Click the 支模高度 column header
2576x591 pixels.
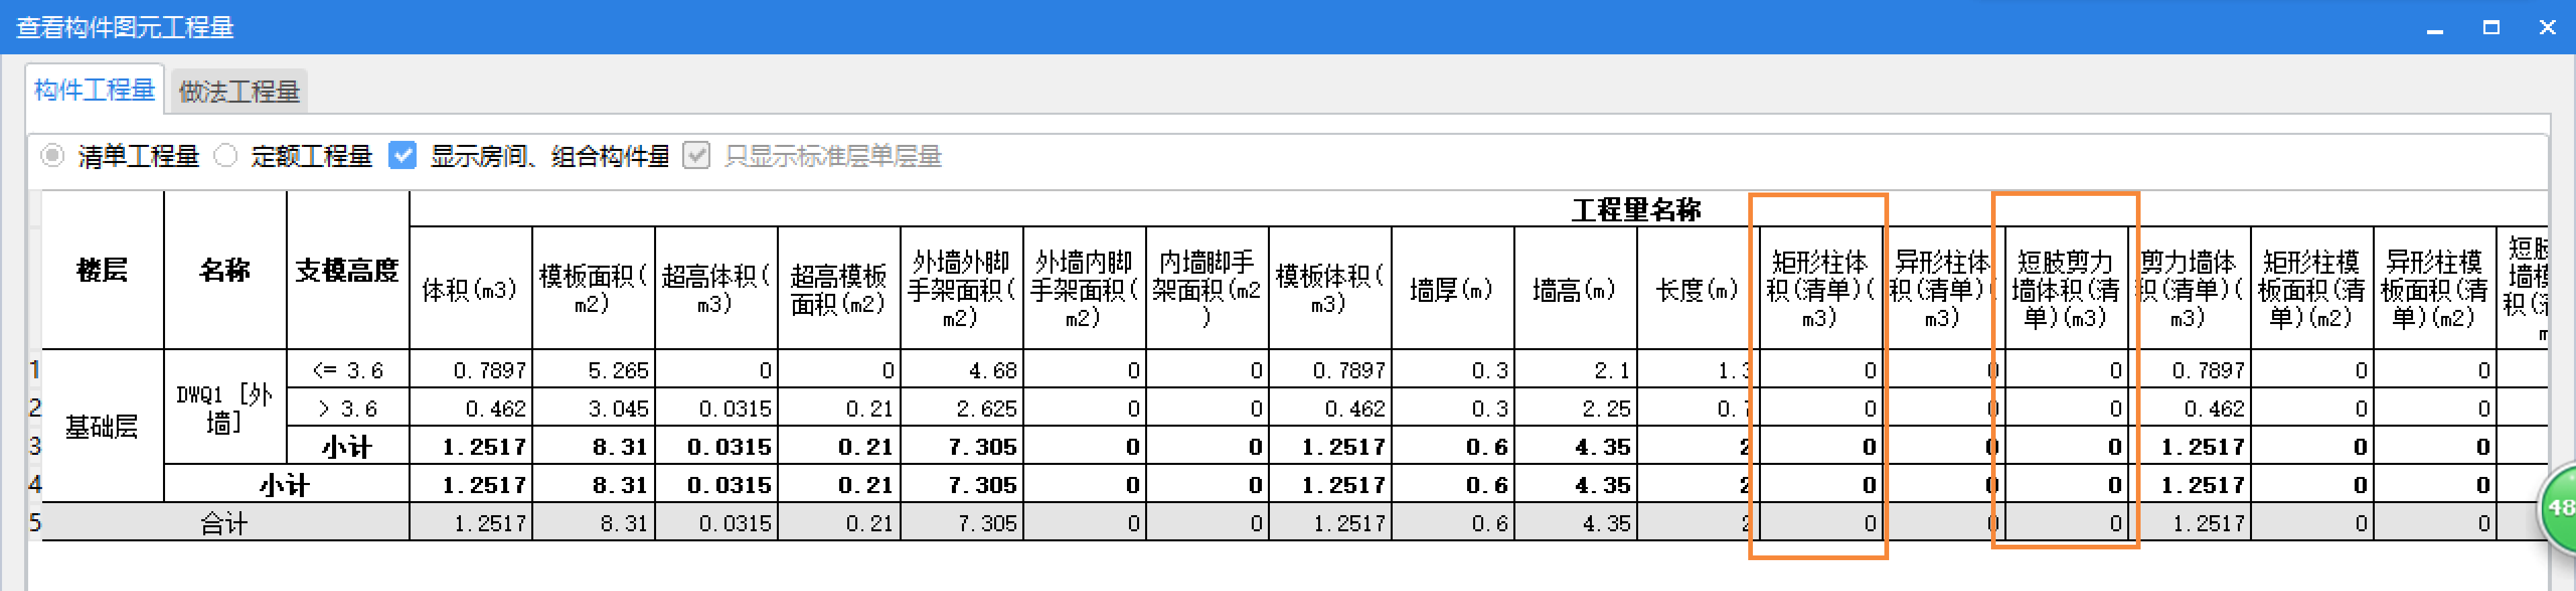tap(347, 270)
